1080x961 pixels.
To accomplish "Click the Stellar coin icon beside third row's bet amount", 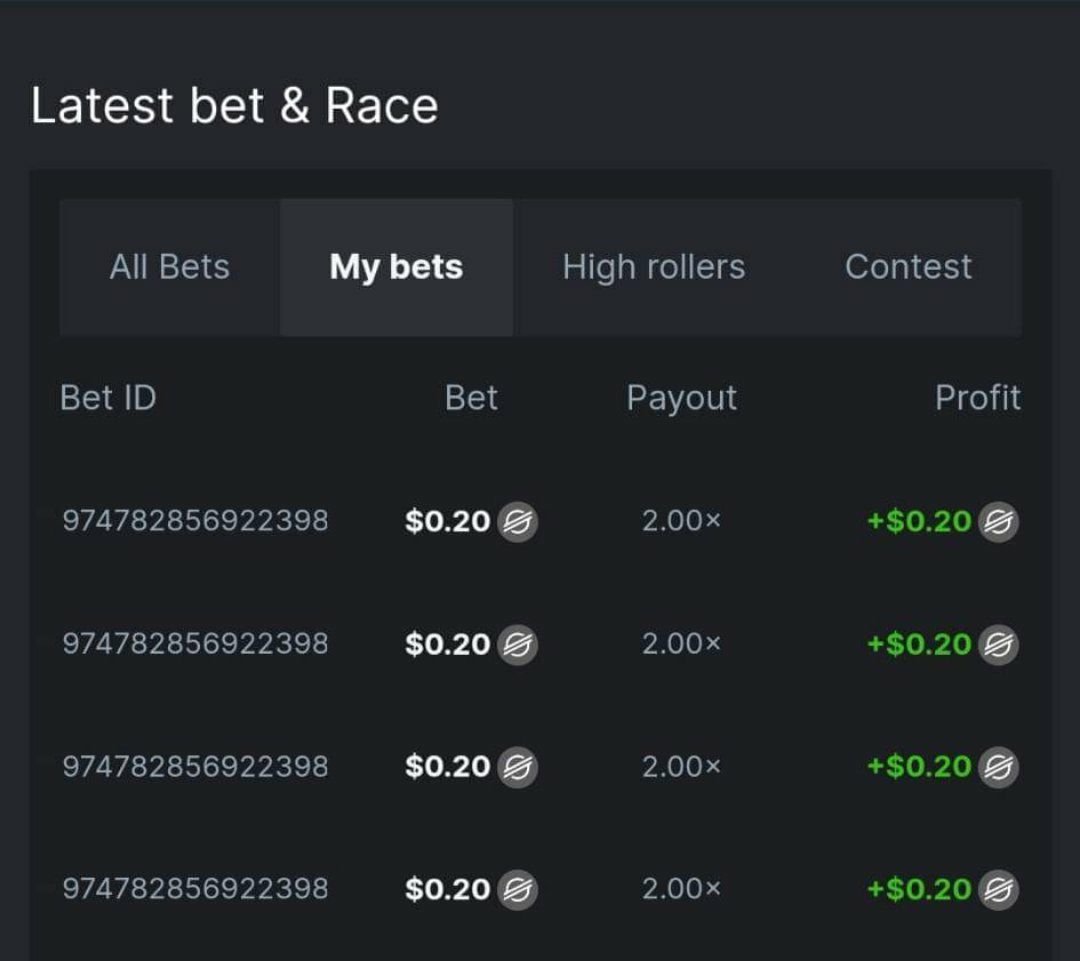I will 517,767.
